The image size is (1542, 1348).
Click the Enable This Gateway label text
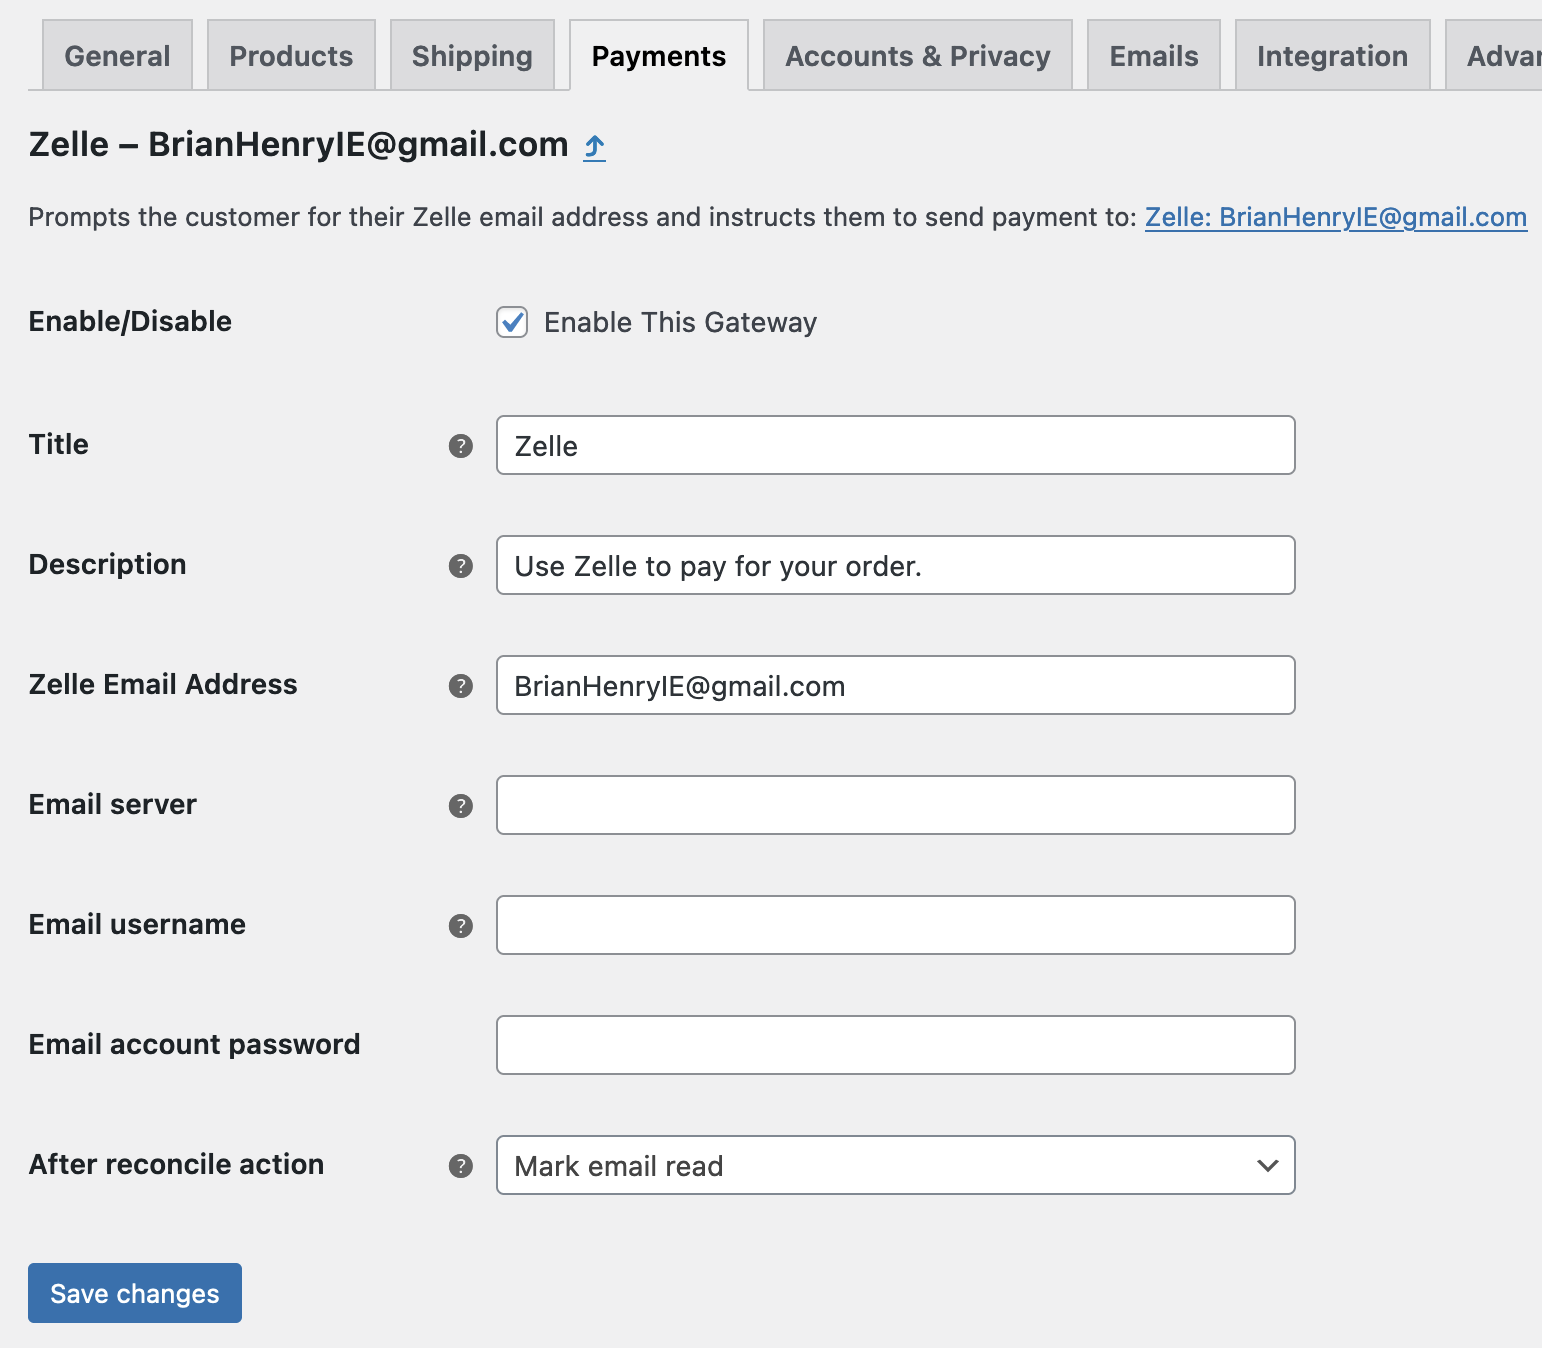680,322
